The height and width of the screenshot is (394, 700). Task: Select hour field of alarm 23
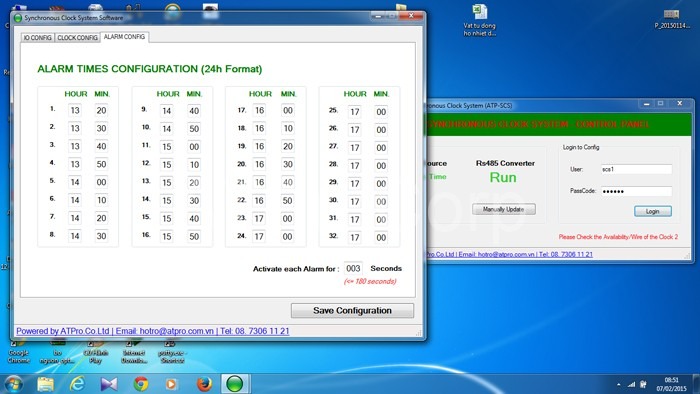click(259, 219)
